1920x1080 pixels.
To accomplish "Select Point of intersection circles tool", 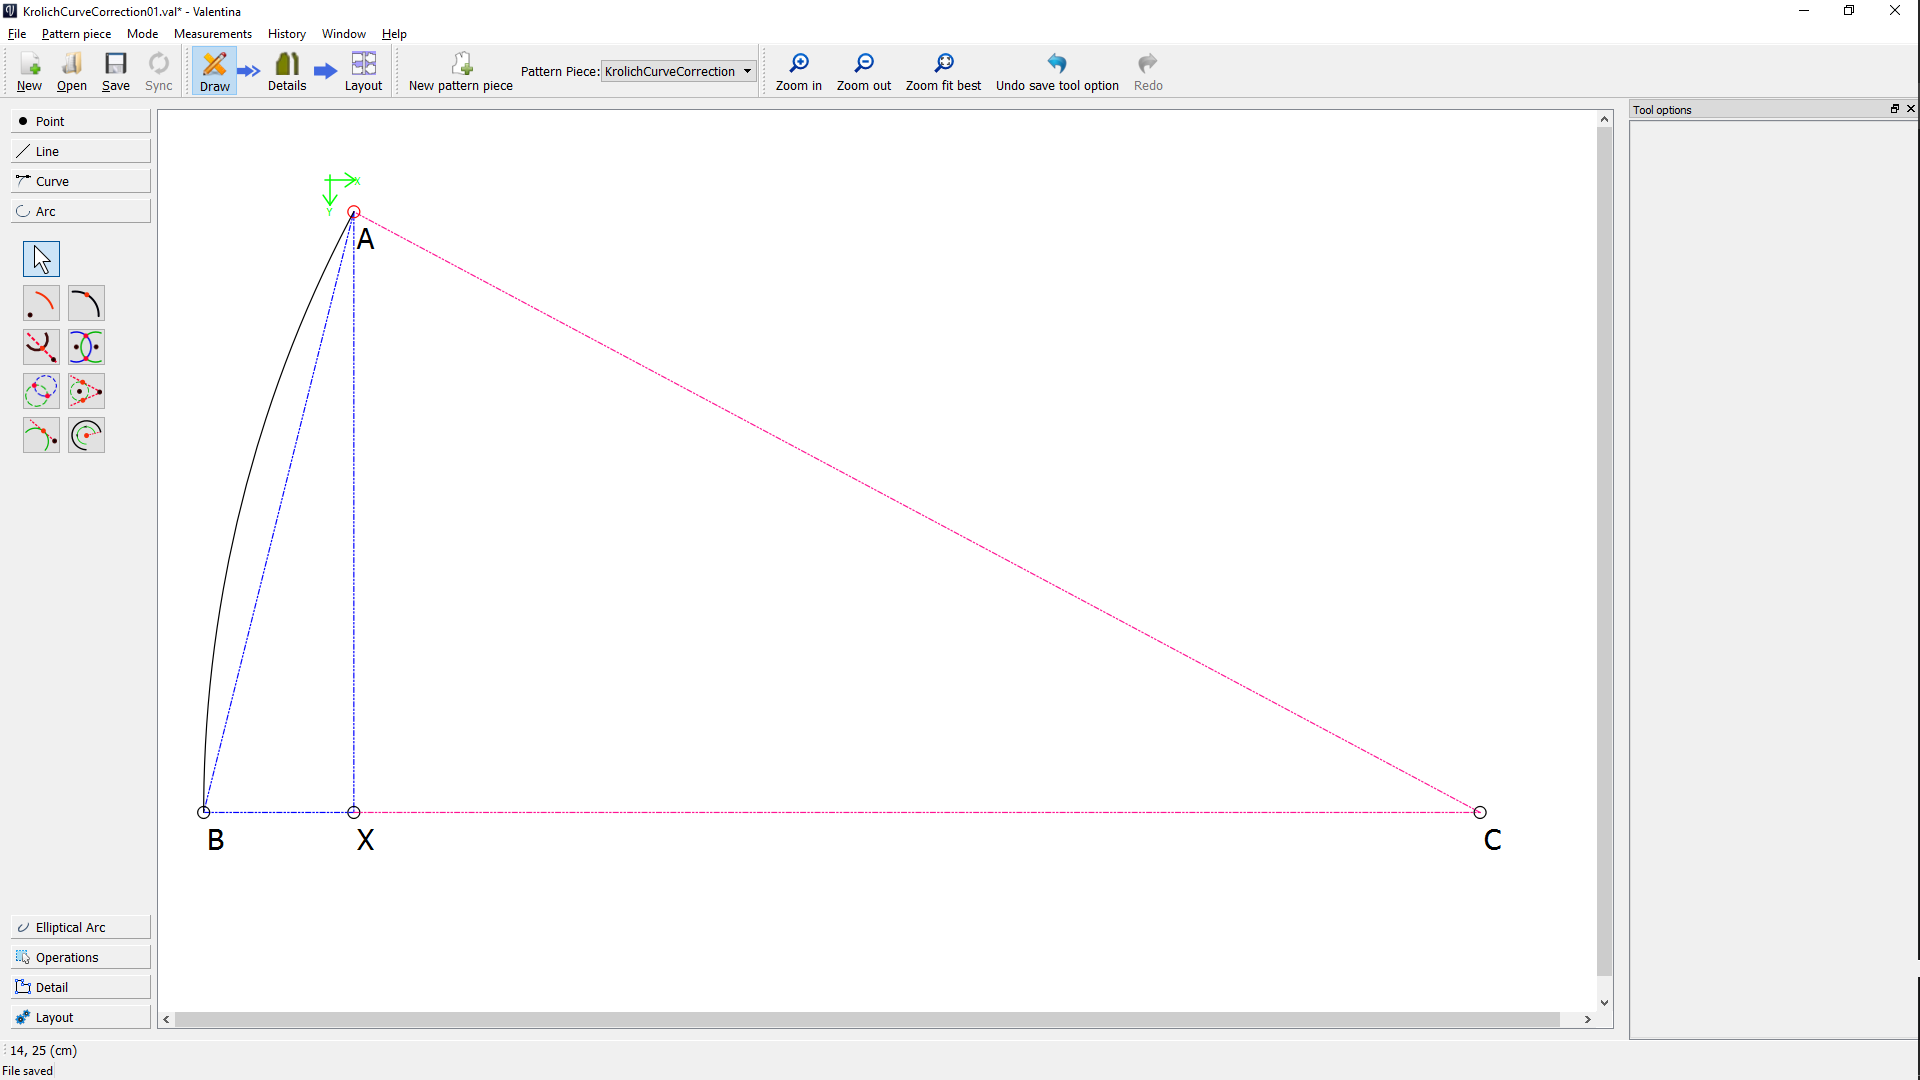I will [x=41, y=391].
